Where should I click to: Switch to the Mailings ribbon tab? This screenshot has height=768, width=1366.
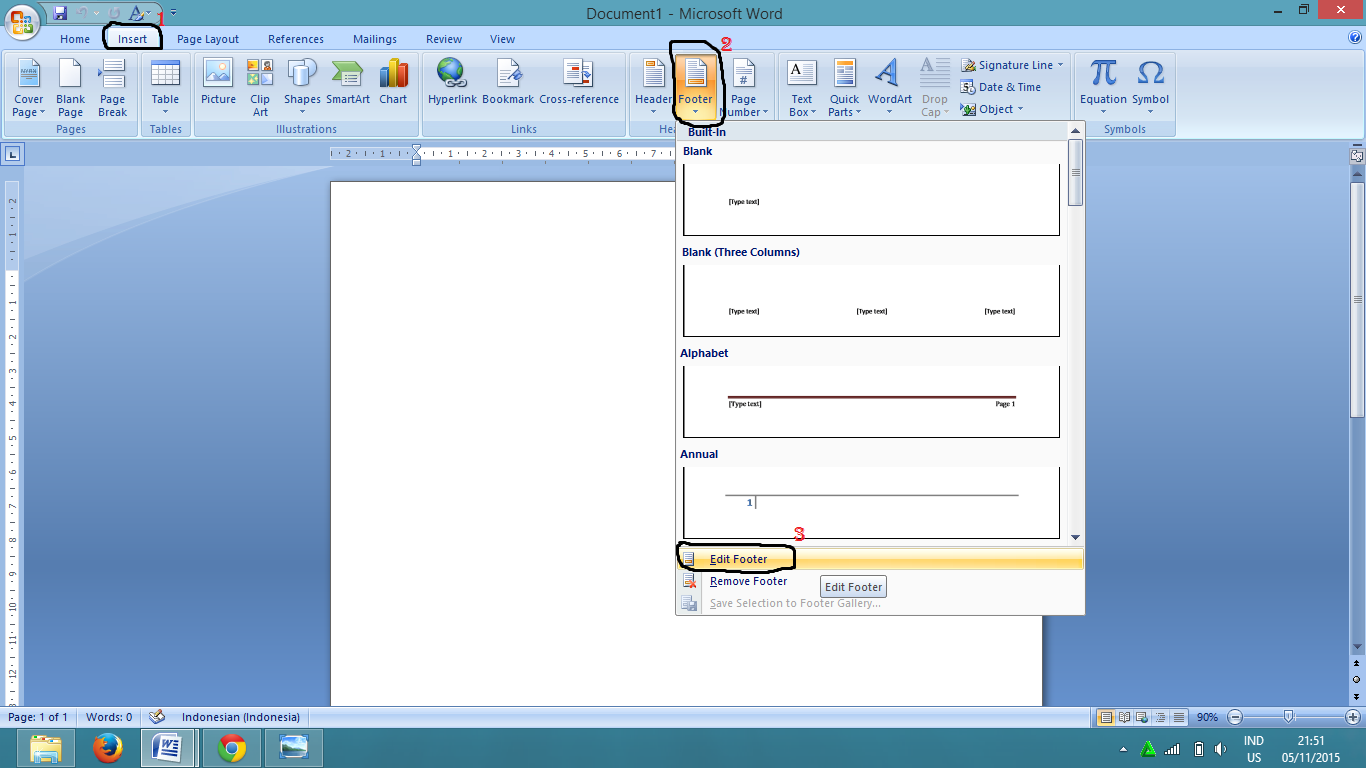tap(375, 39)
